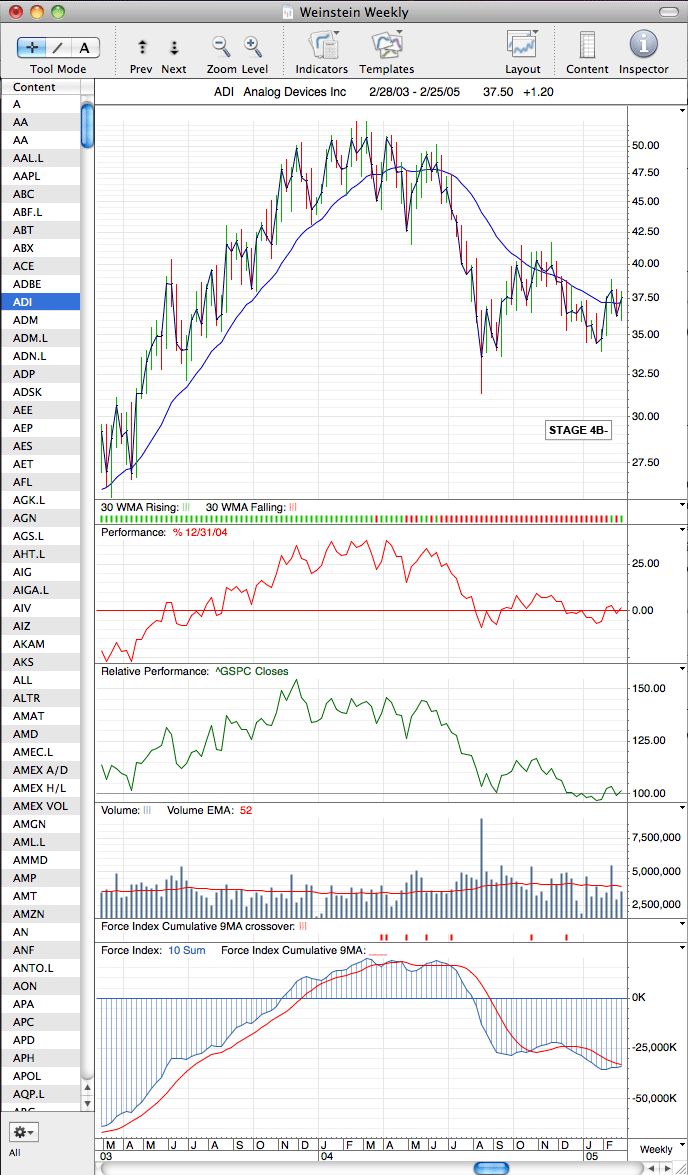Screen dimensions: 688x1175
Task: Select AFL in the symbol list
Action: pyautogui.click(x=39, y=482)
